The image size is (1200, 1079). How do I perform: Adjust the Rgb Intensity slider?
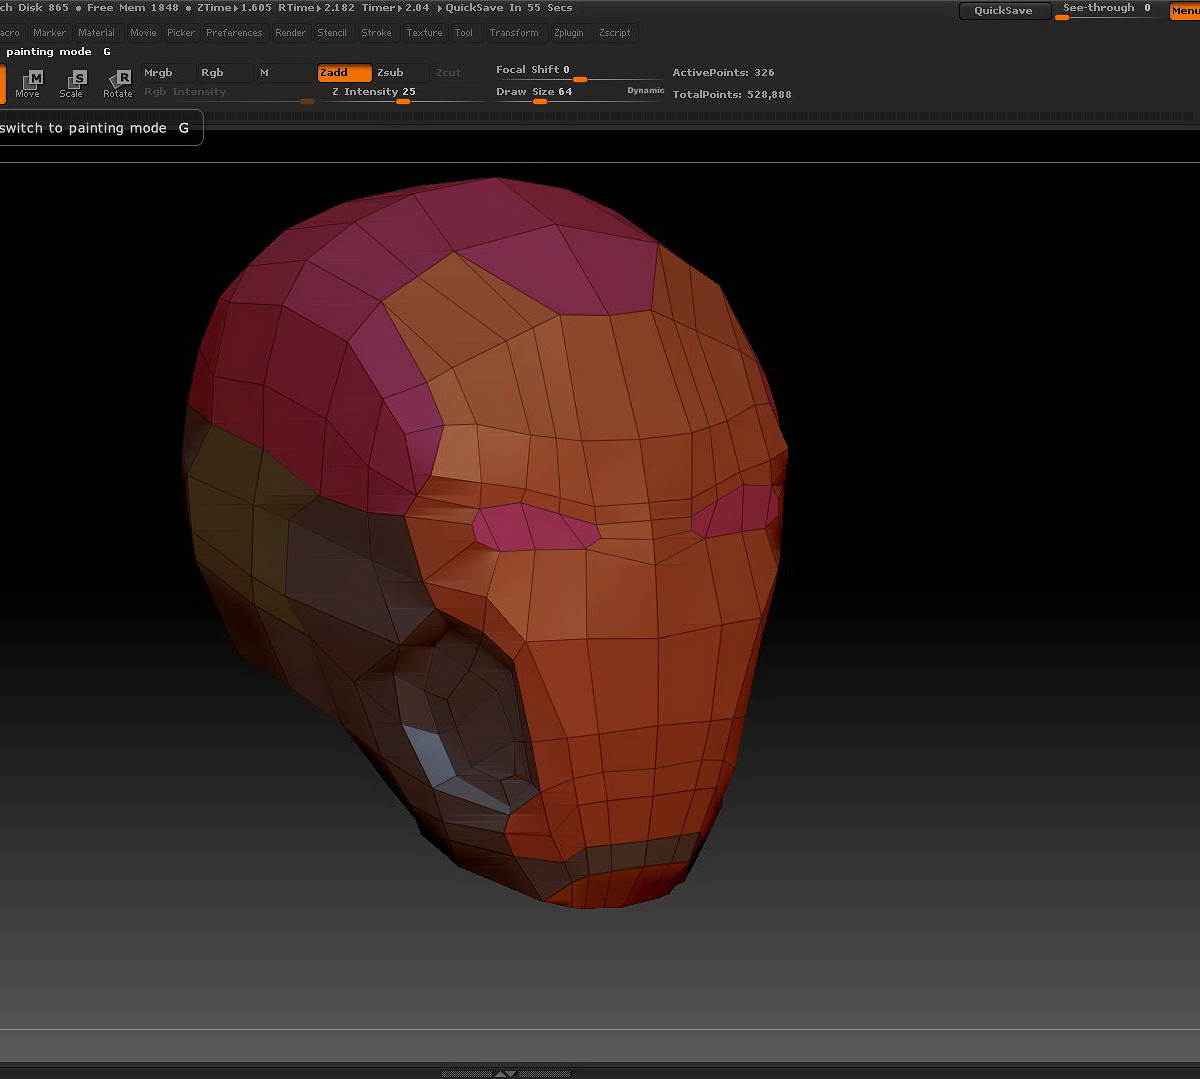click(x=228, y=93)
